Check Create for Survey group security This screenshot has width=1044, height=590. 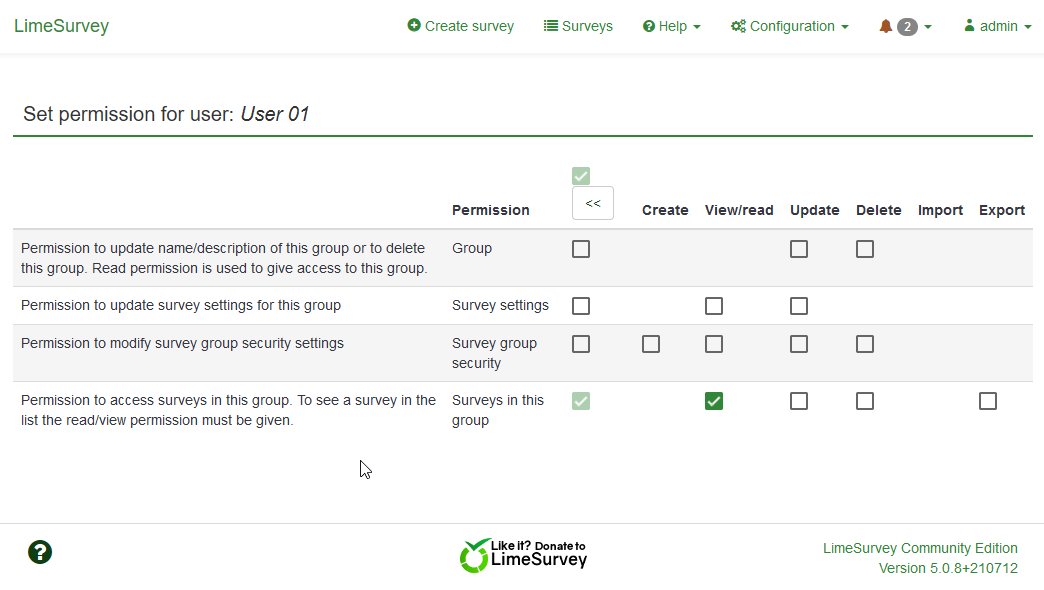(x=651, y=344)
